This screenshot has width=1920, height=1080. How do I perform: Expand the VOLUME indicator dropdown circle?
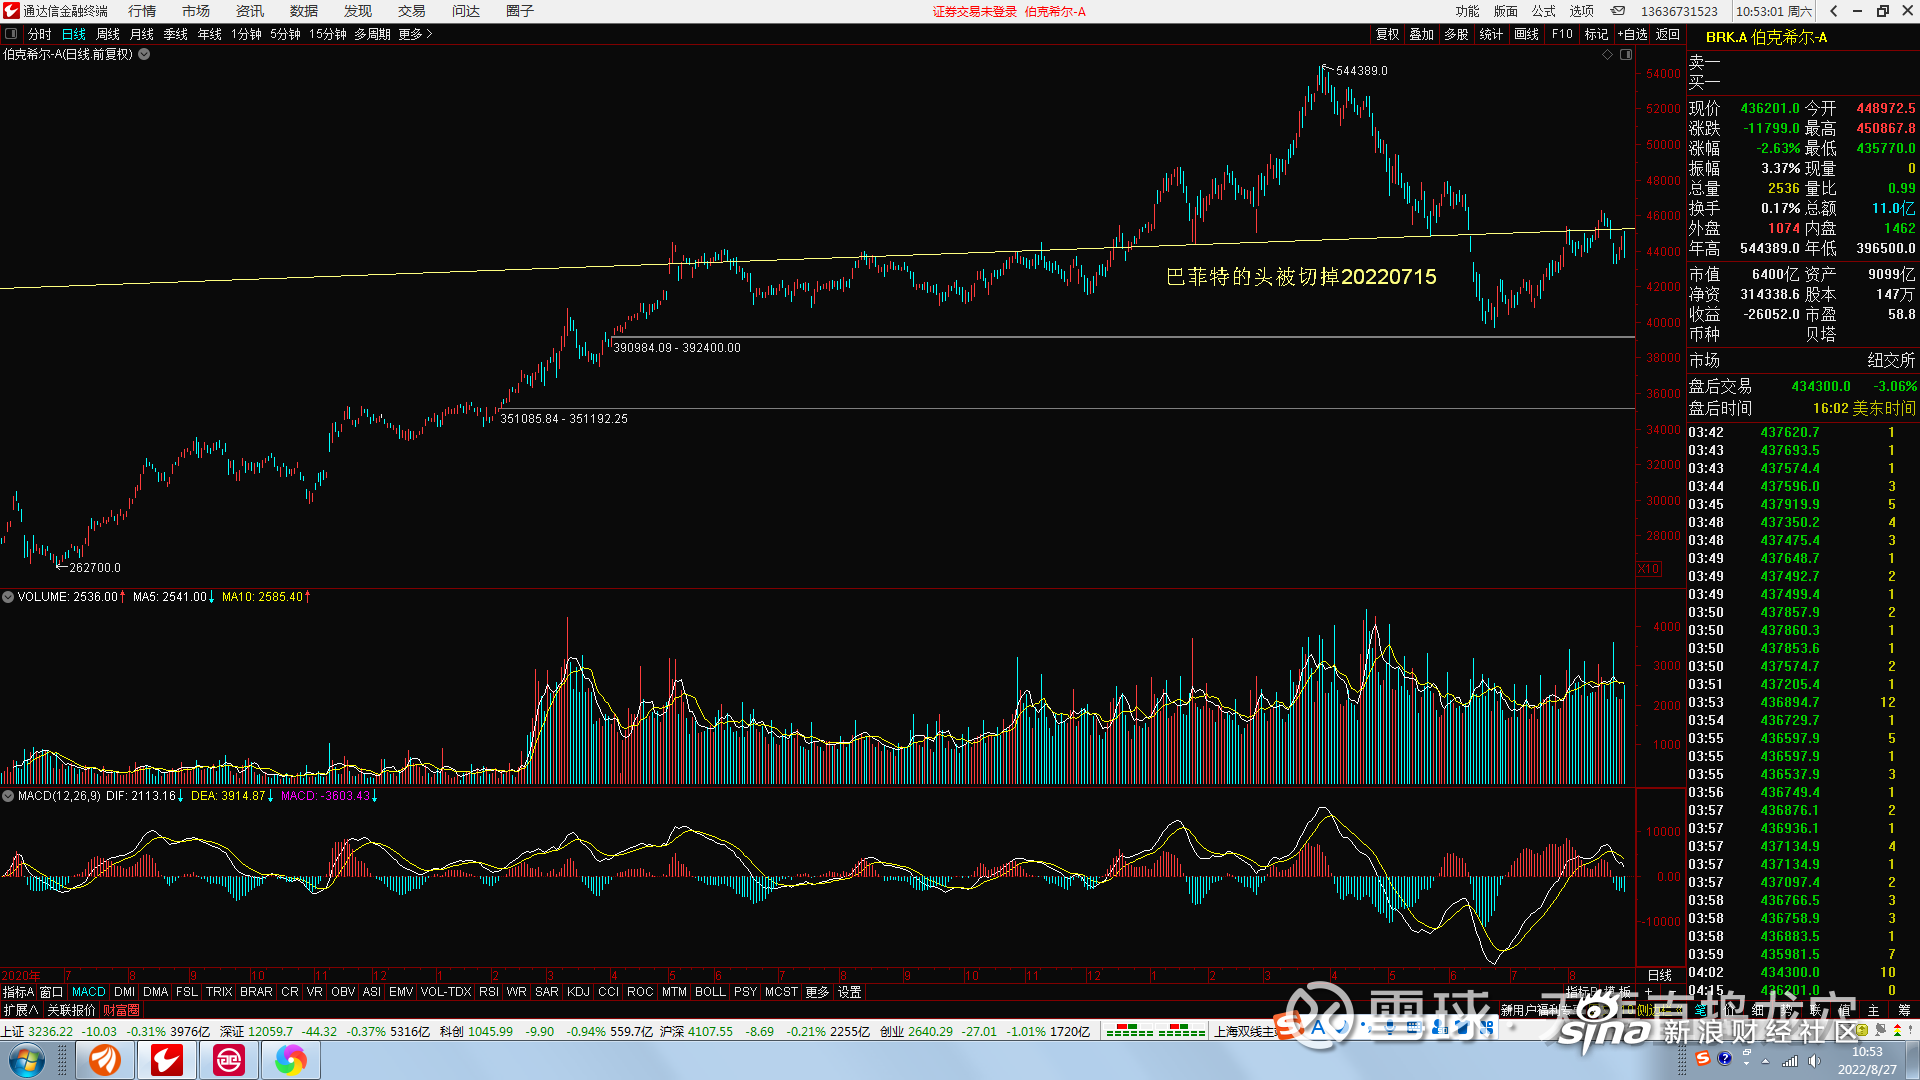pos(8,597)
